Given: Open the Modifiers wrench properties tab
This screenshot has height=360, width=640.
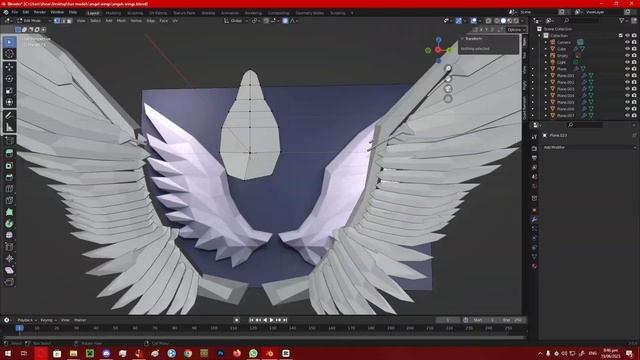Looking at the screenshot, I should pyautogui.click(x=534, y=220).
